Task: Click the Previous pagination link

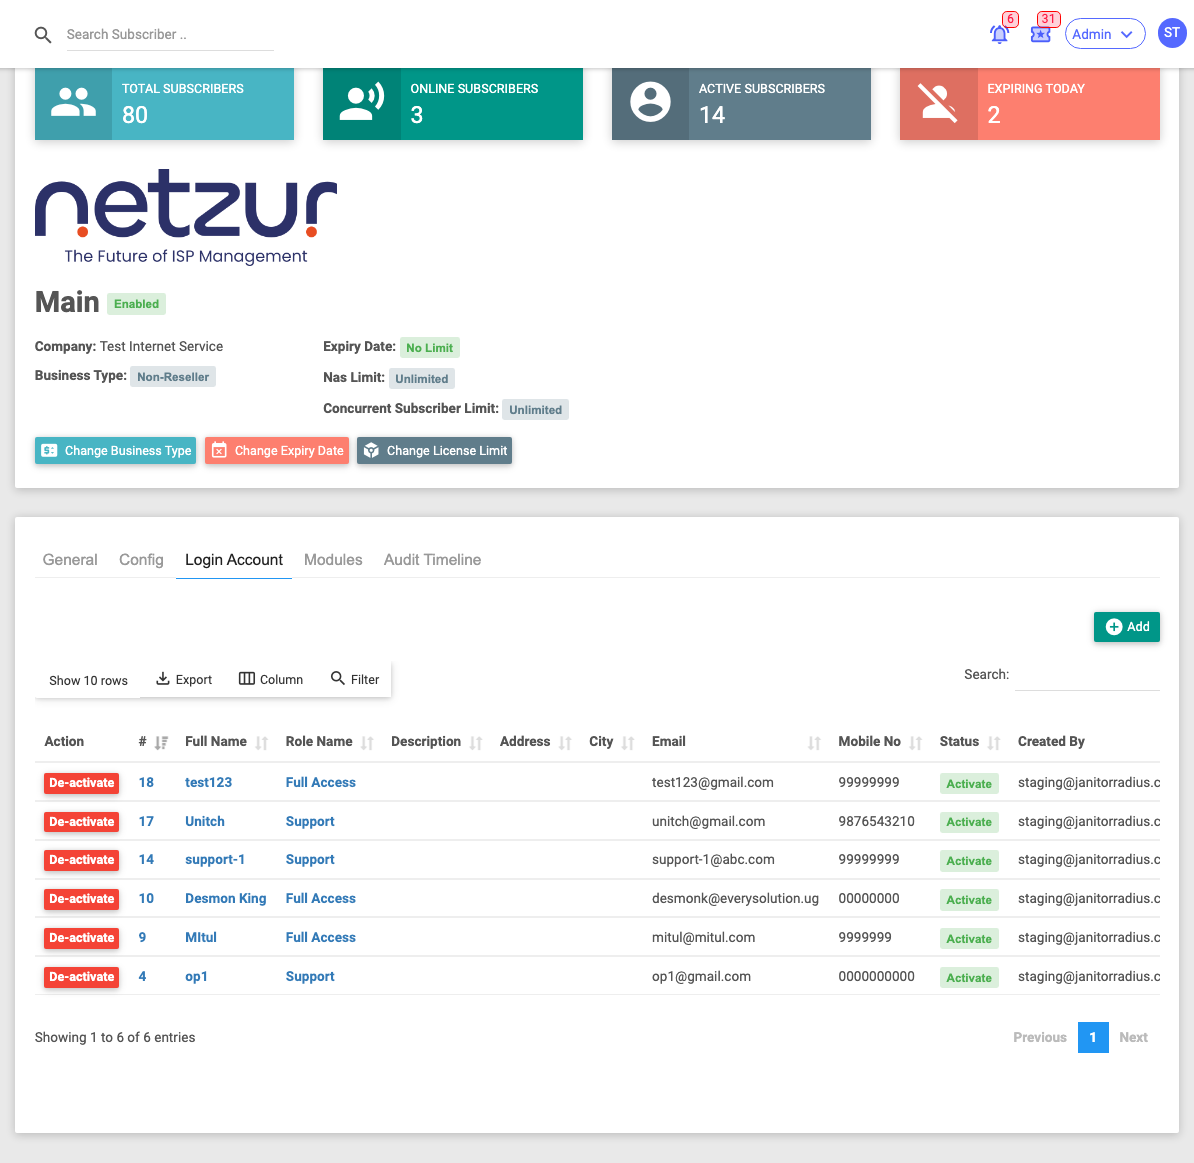Action: pos(1039,1037)
